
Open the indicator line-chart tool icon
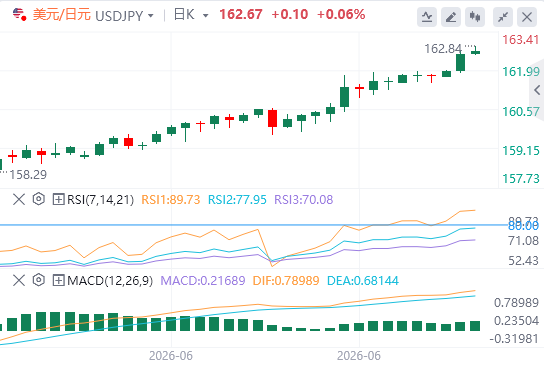[x=427, y=17]
